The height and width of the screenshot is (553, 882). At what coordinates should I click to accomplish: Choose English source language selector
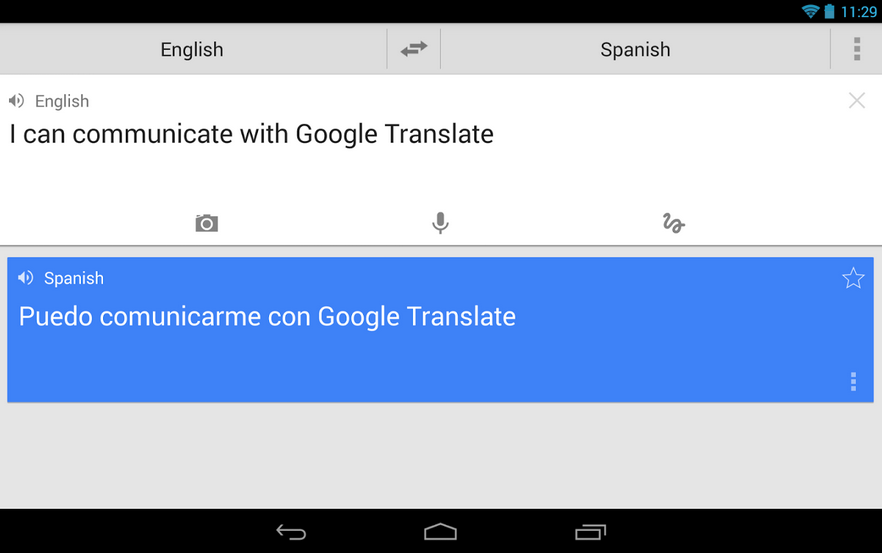pos(192,49)
